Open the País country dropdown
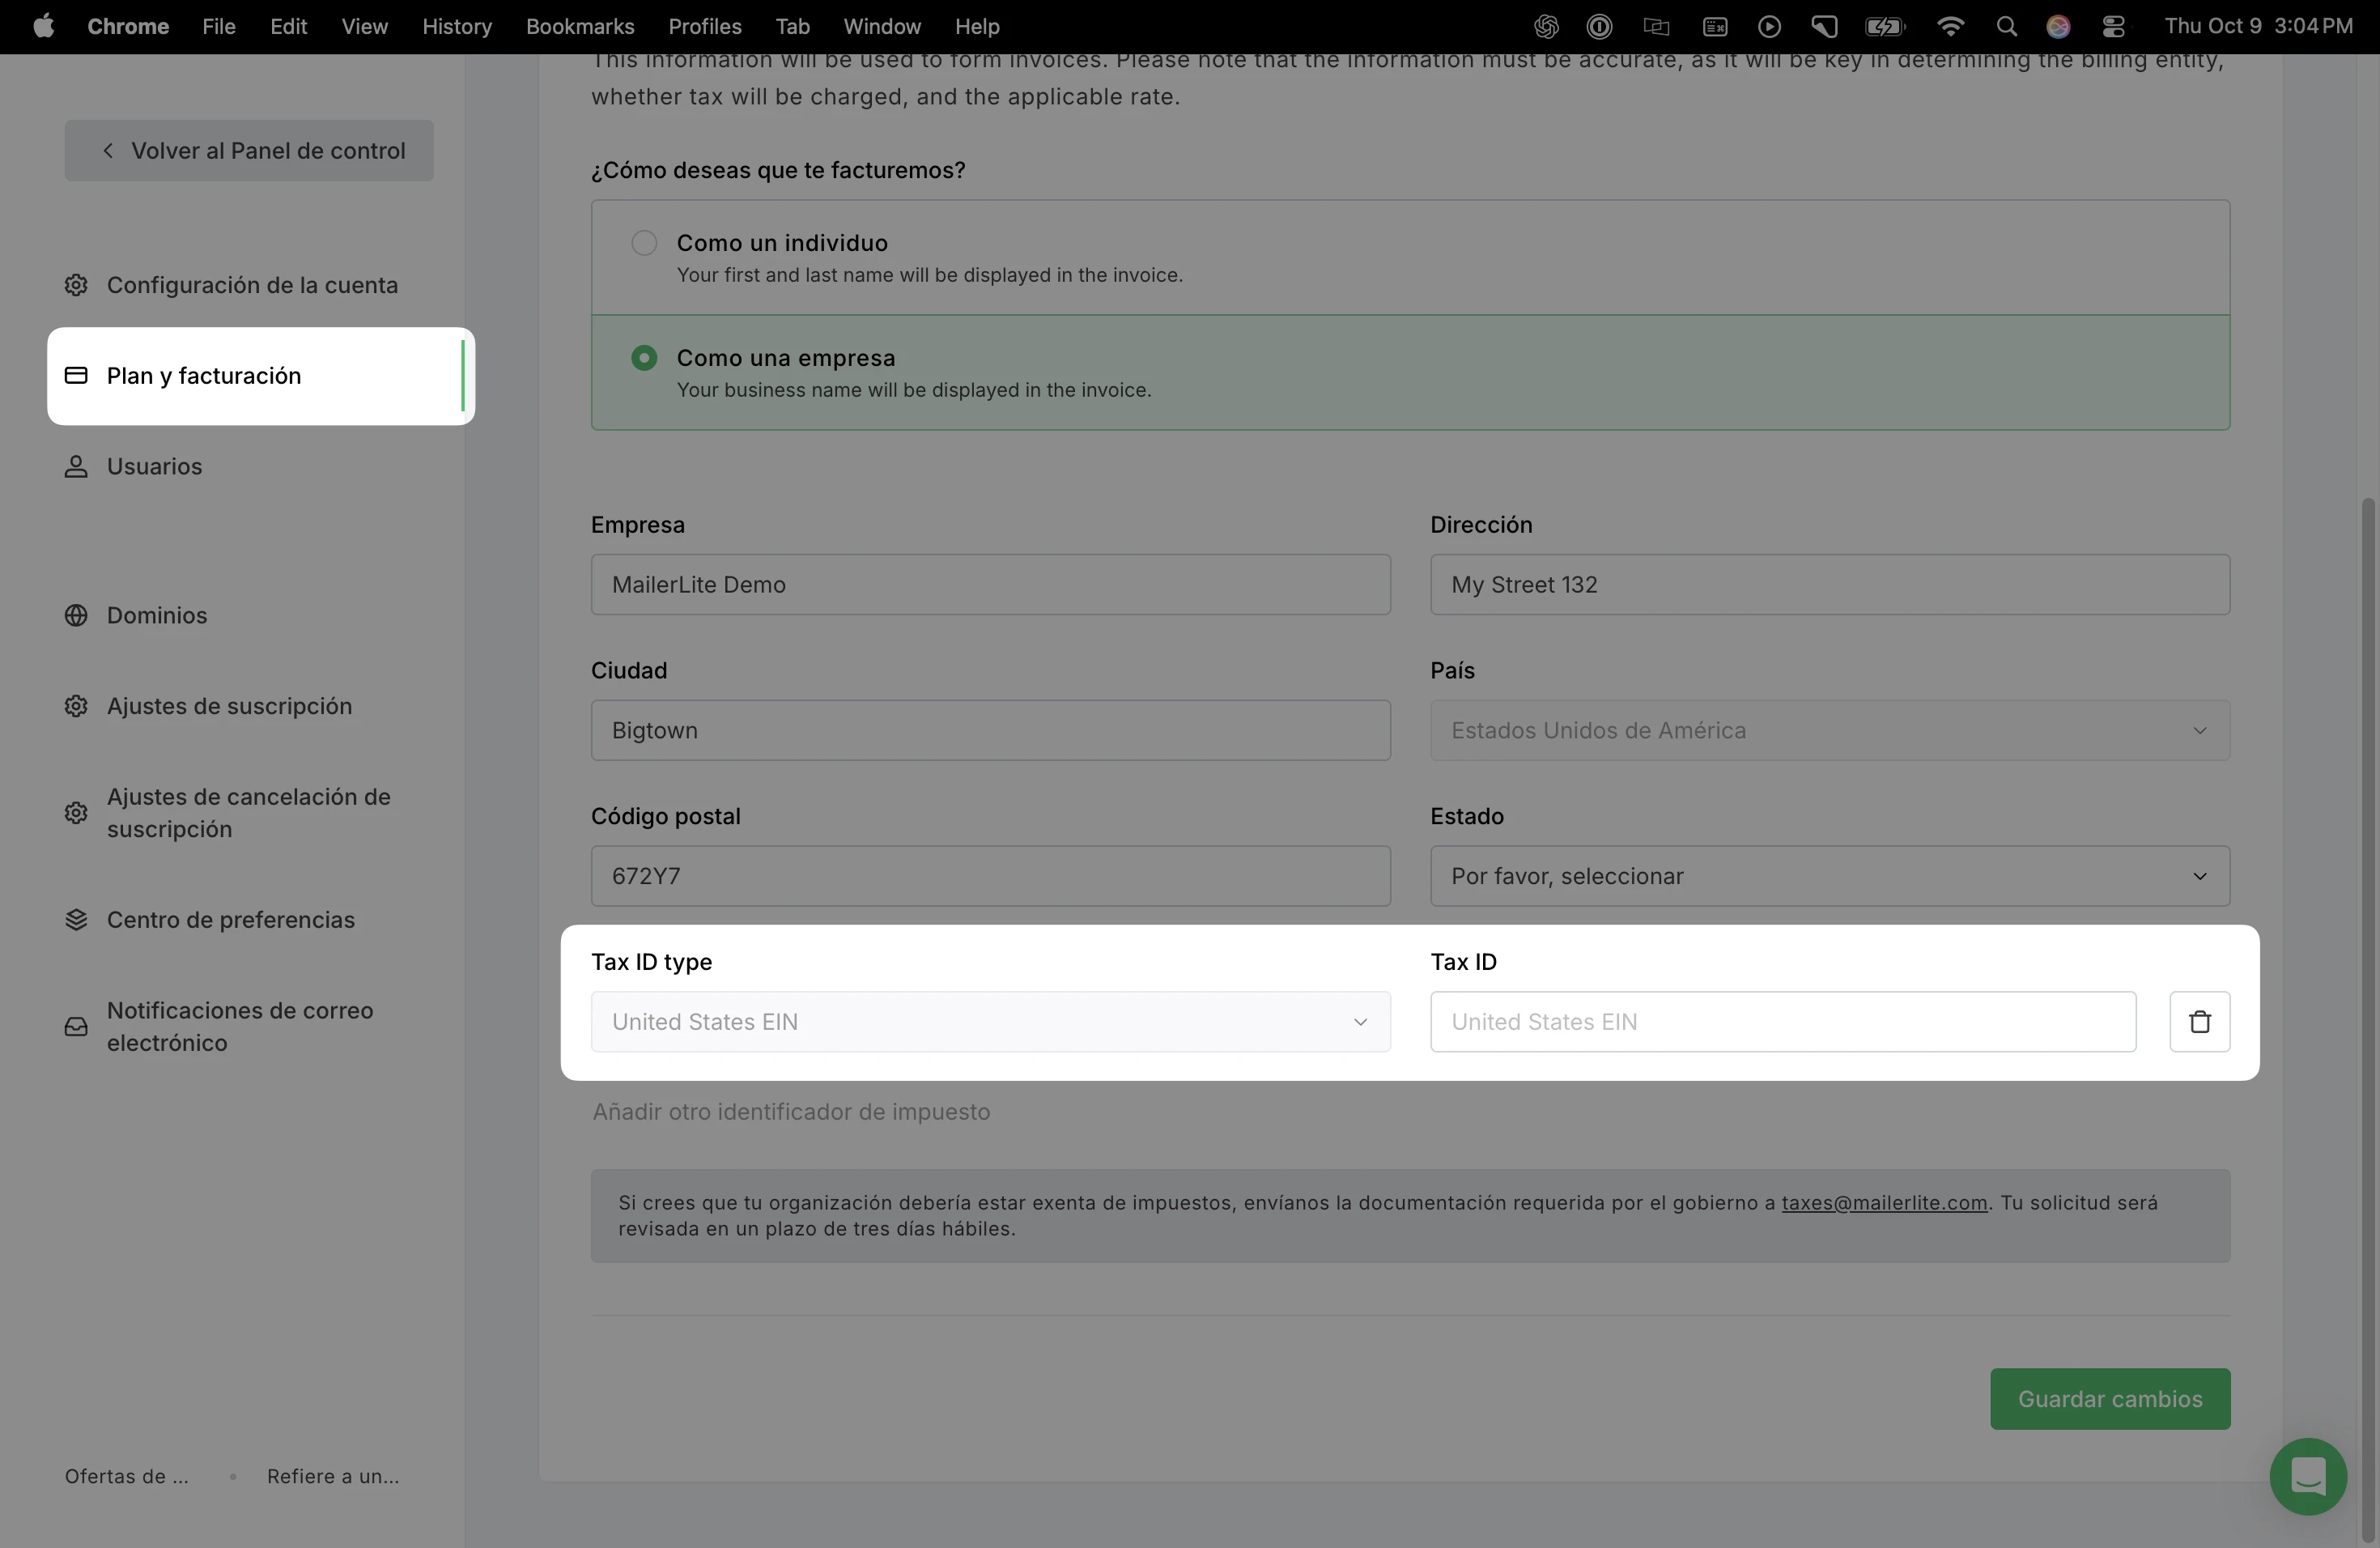The height and width of the screenshot is (1548, 2380). point(1829,730)
